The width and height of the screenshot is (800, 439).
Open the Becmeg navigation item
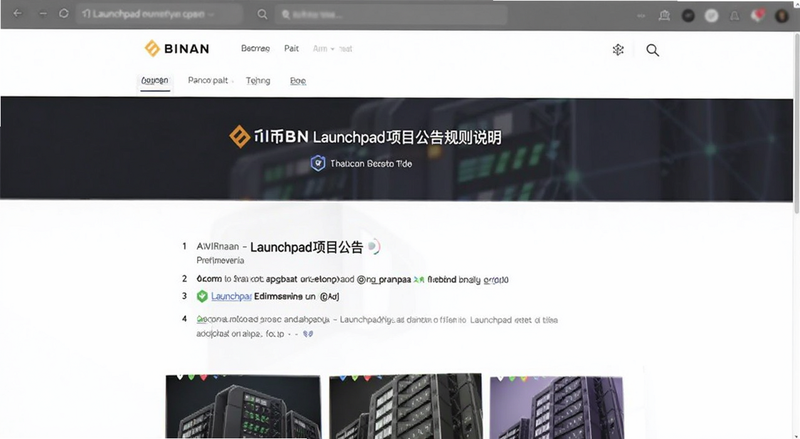point(255,48)
